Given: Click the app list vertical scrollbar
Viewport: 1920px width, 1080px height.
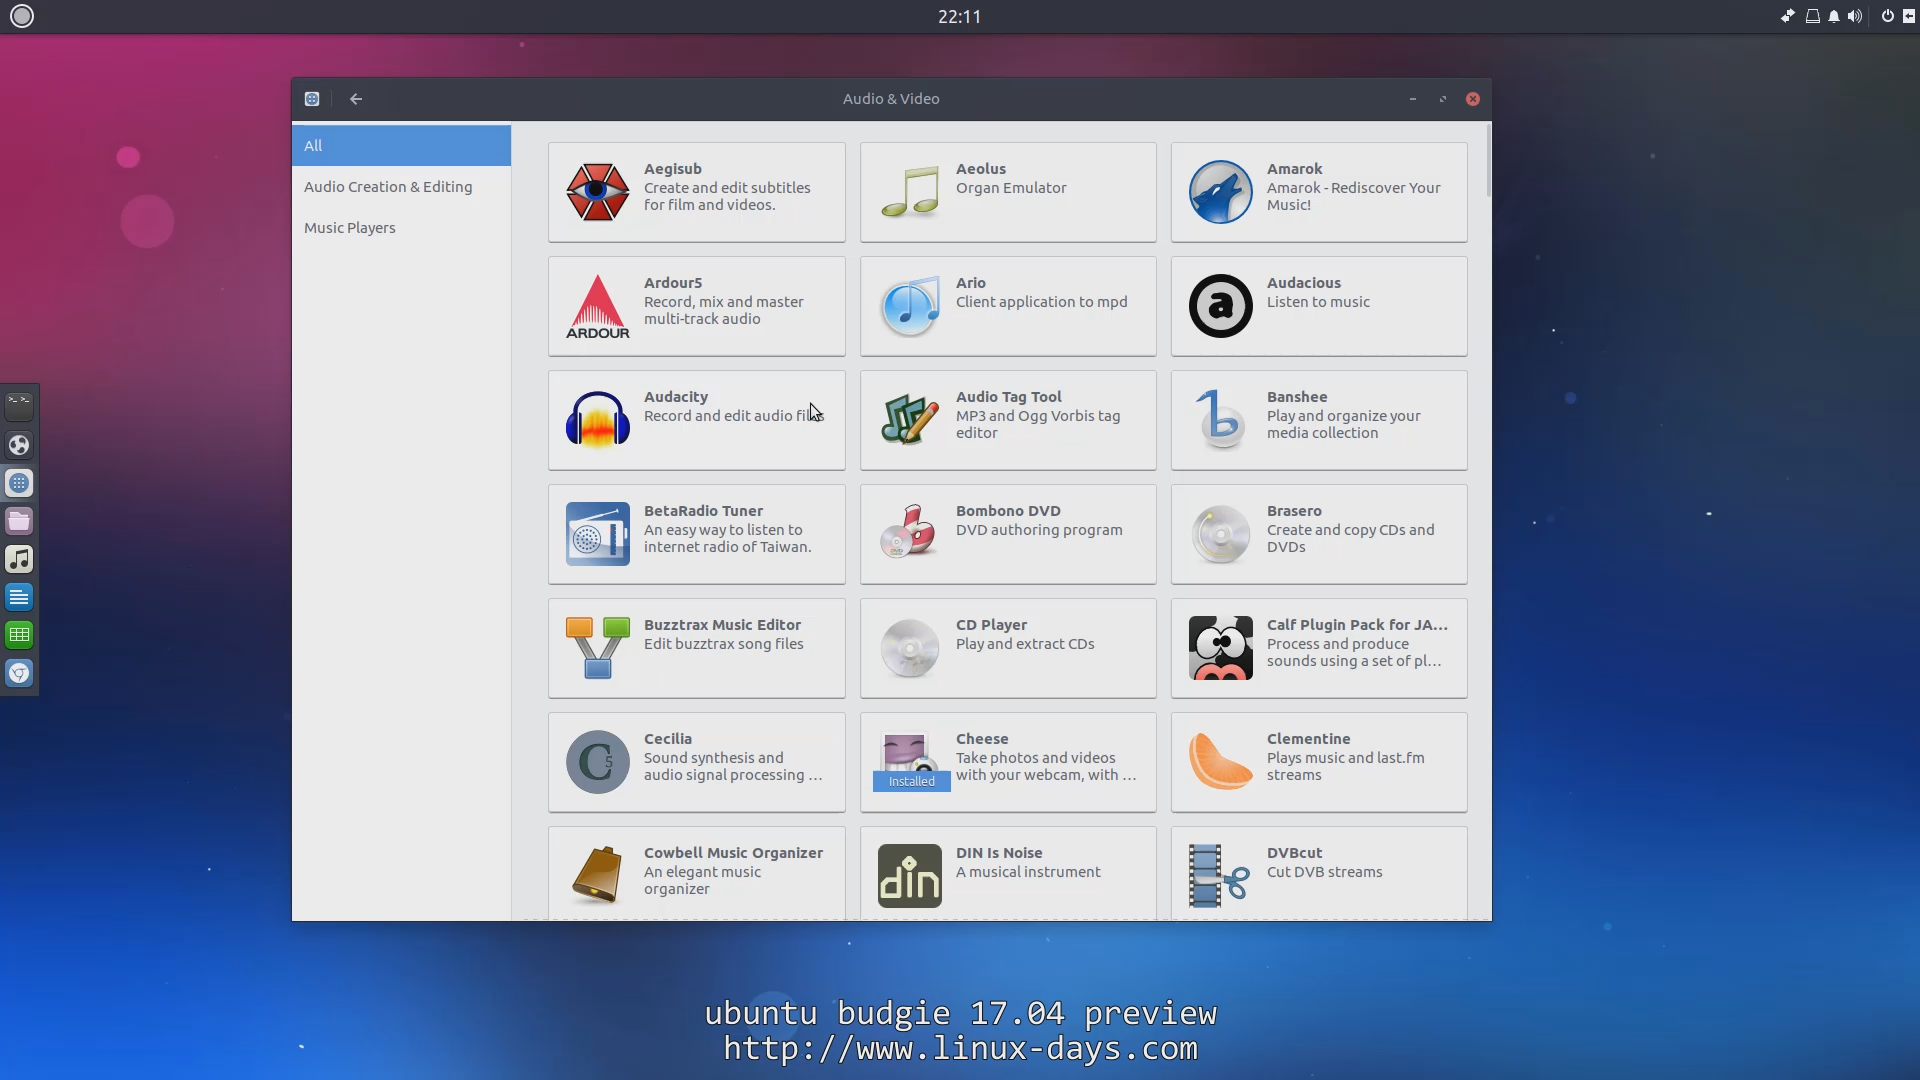Looking at the screenshot, I should pyautogui.click(x=1488, y=160).
